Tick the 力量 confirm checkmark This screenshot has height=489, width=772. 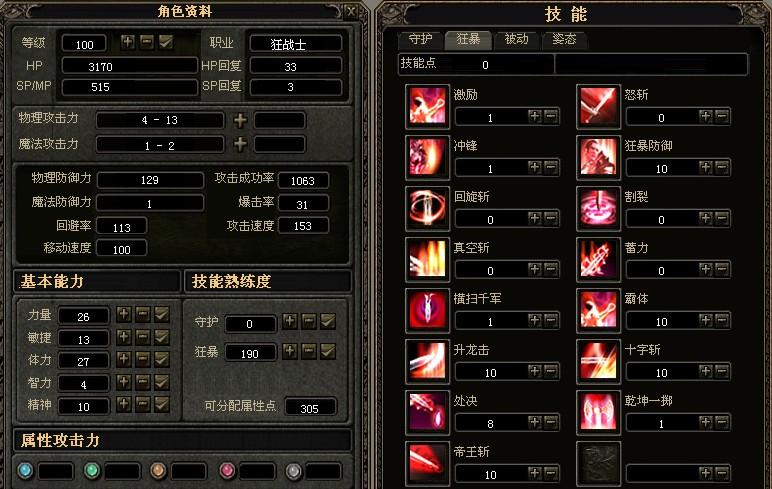[x=161, y=314]
